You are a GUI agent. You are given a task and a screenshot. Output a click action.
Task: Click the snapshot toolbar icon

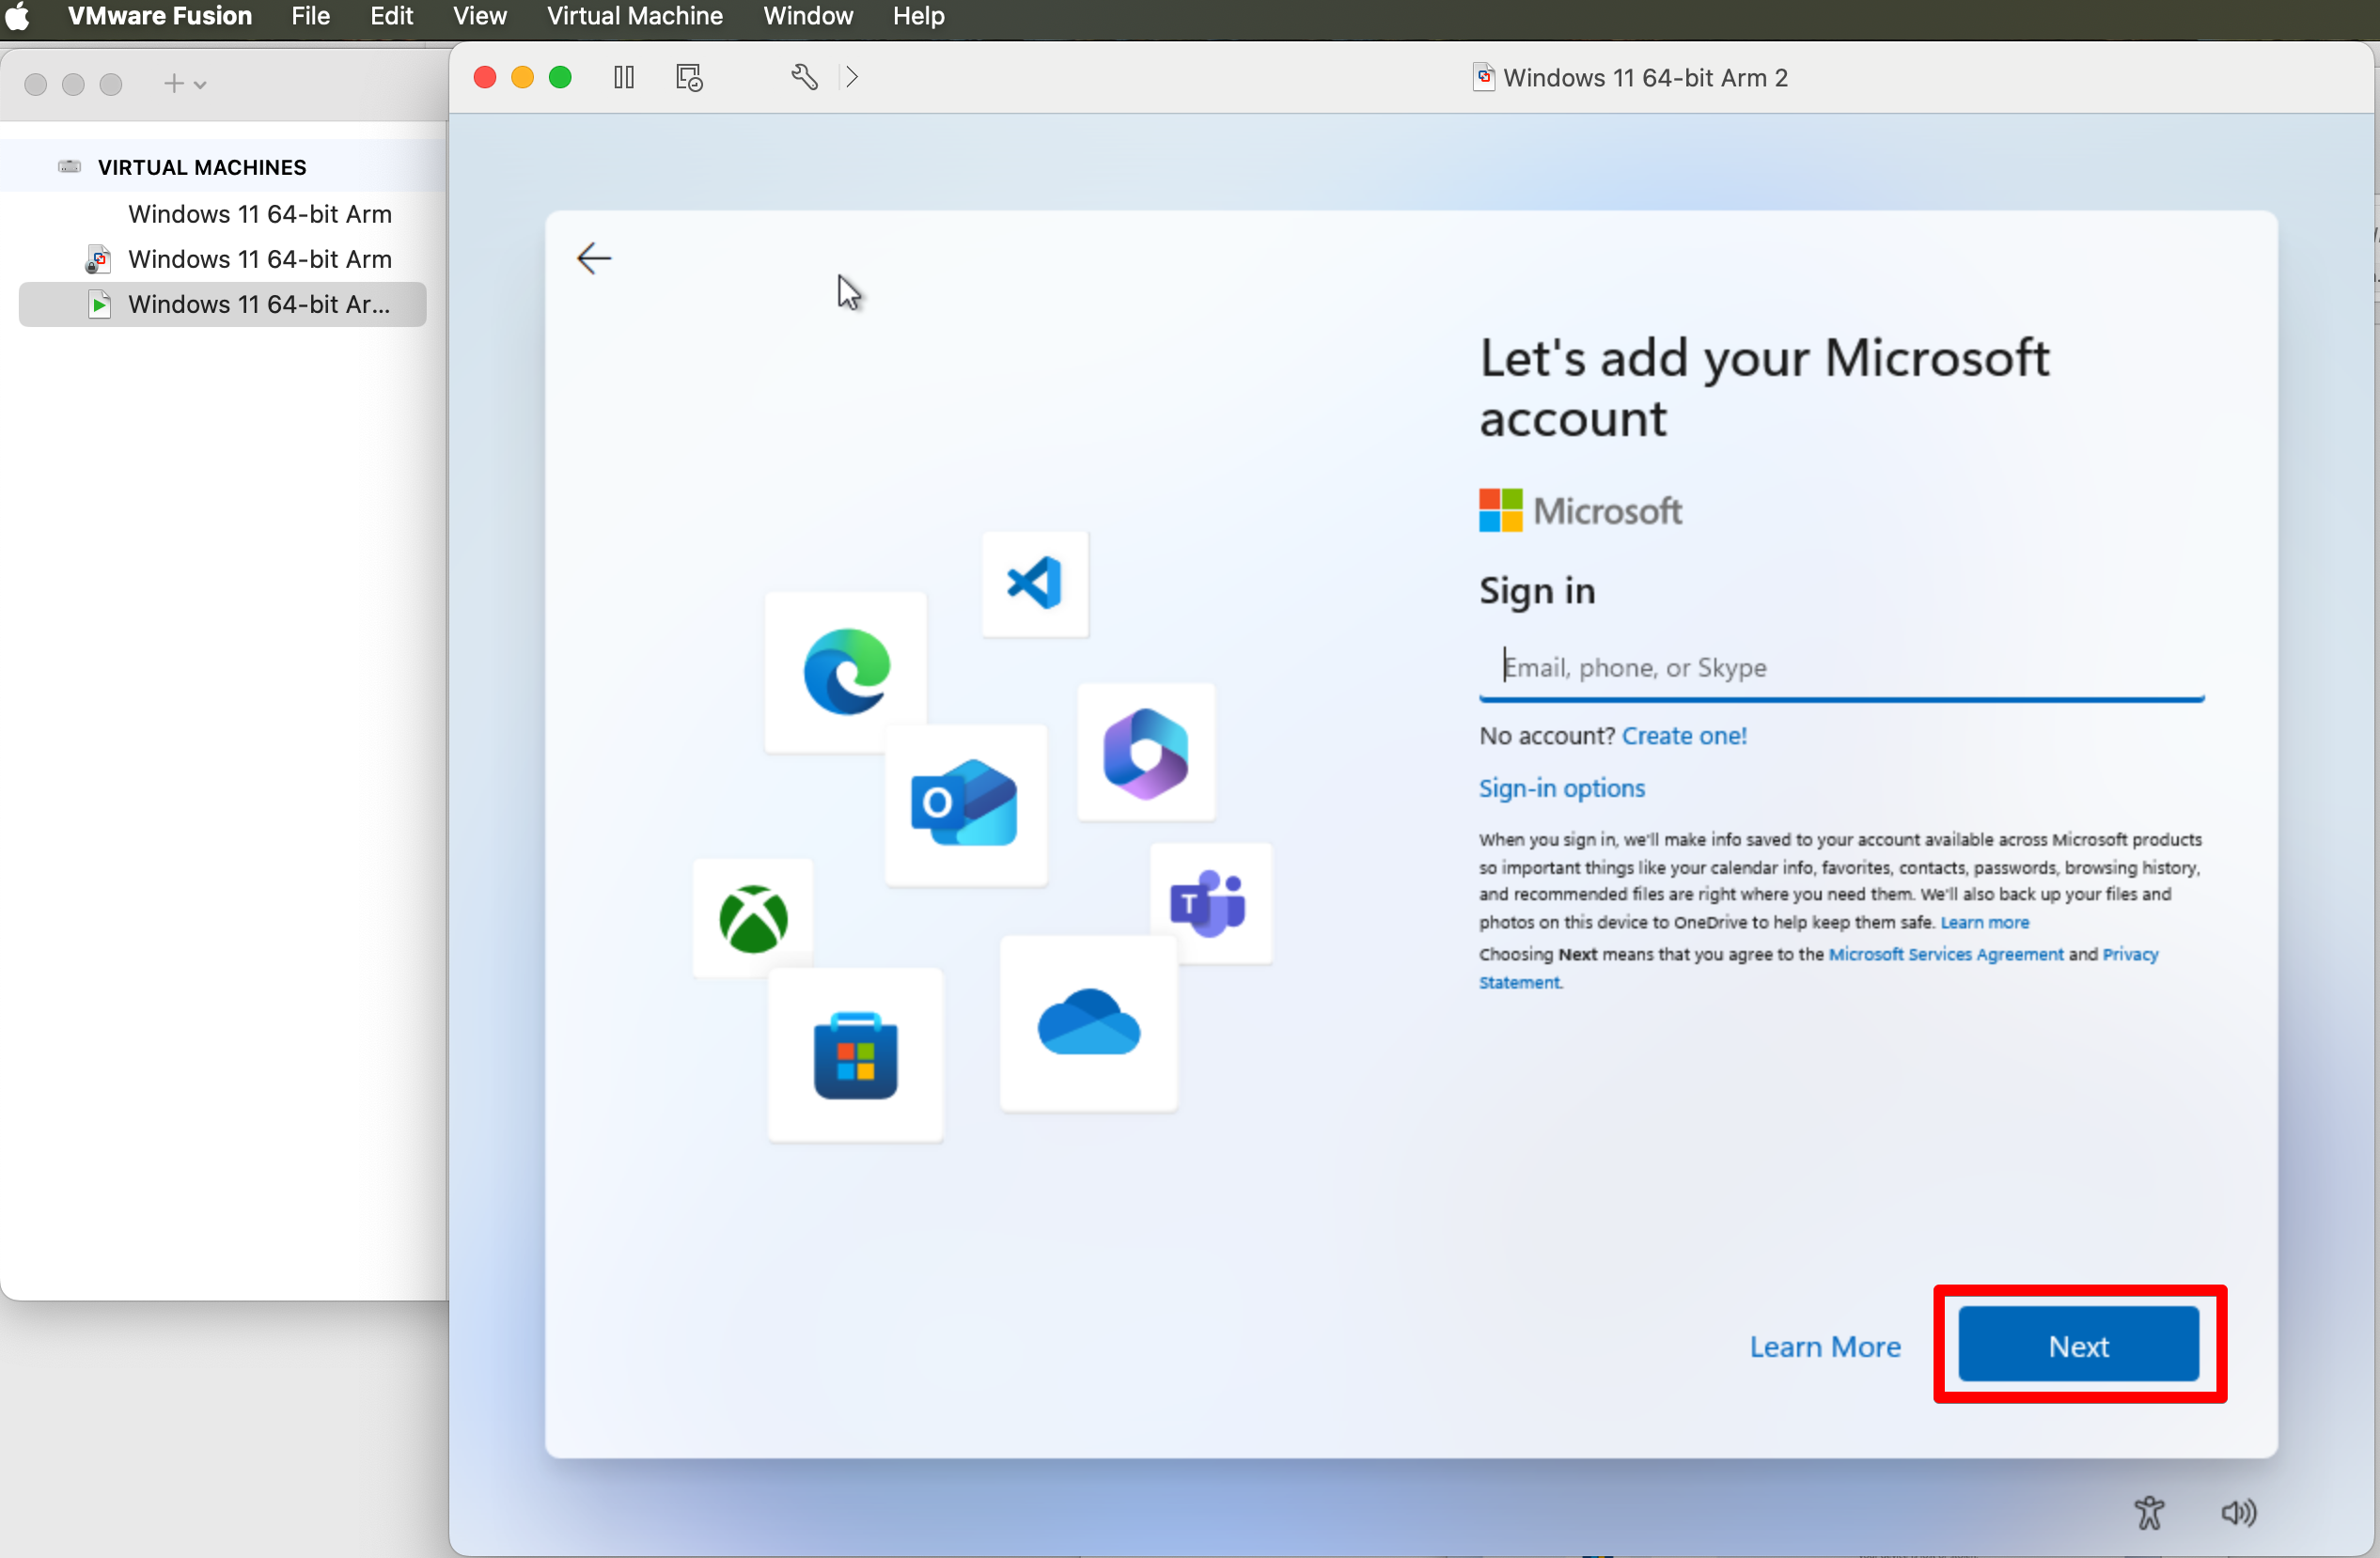[689, 77]
